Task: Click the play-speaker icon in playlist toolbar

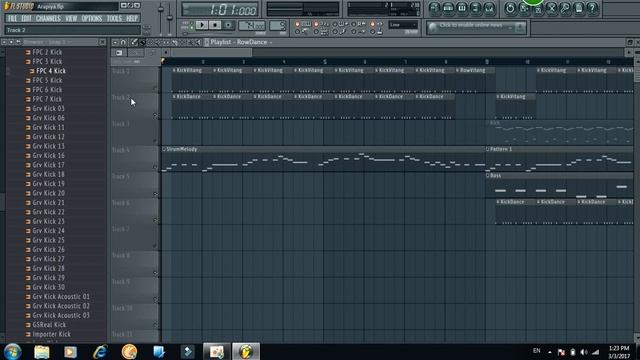Action: tap(198, 42)
